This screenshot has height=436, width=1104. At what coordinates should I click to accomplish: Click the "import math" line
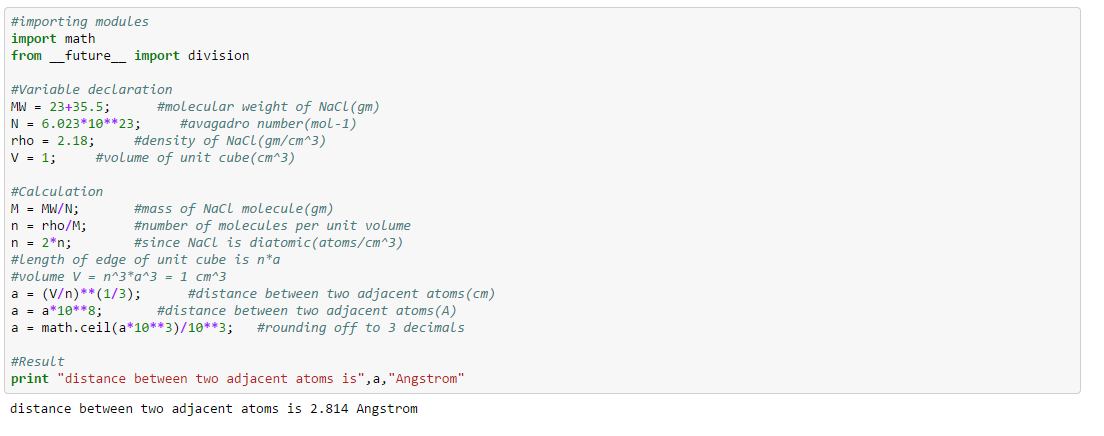click(53, 38)
